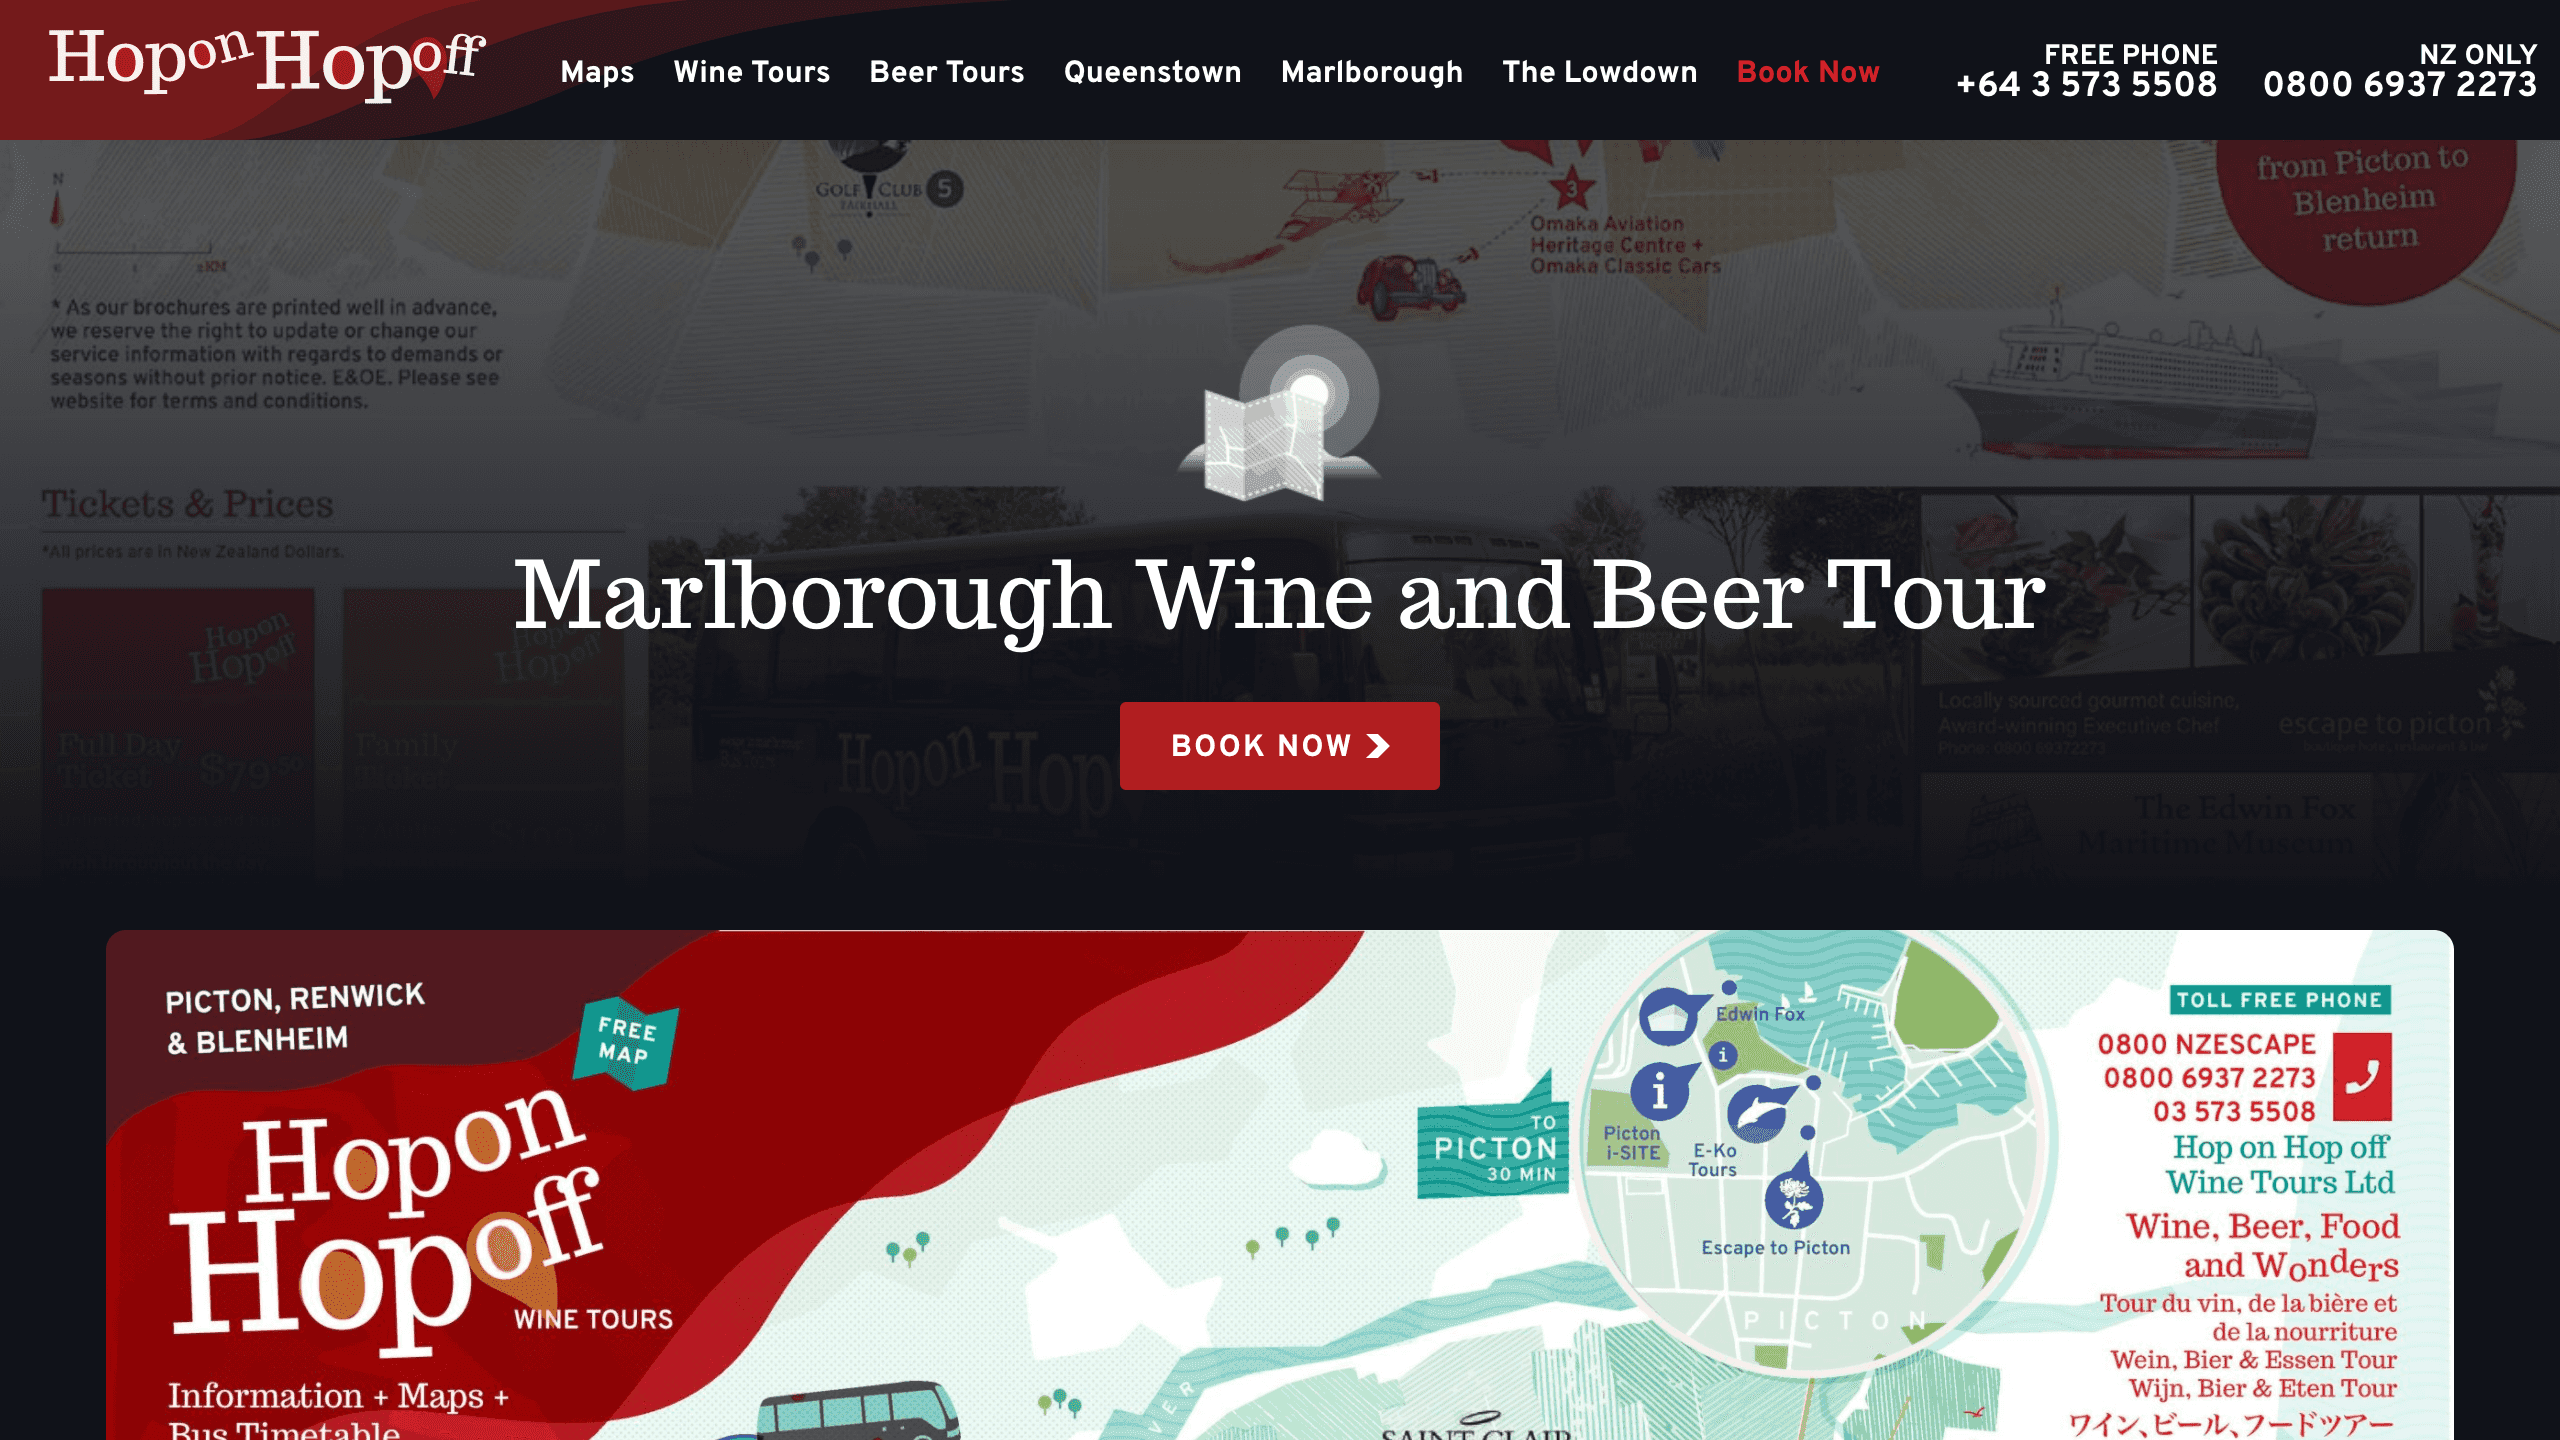Open the Maps menu item

point(597,72)
